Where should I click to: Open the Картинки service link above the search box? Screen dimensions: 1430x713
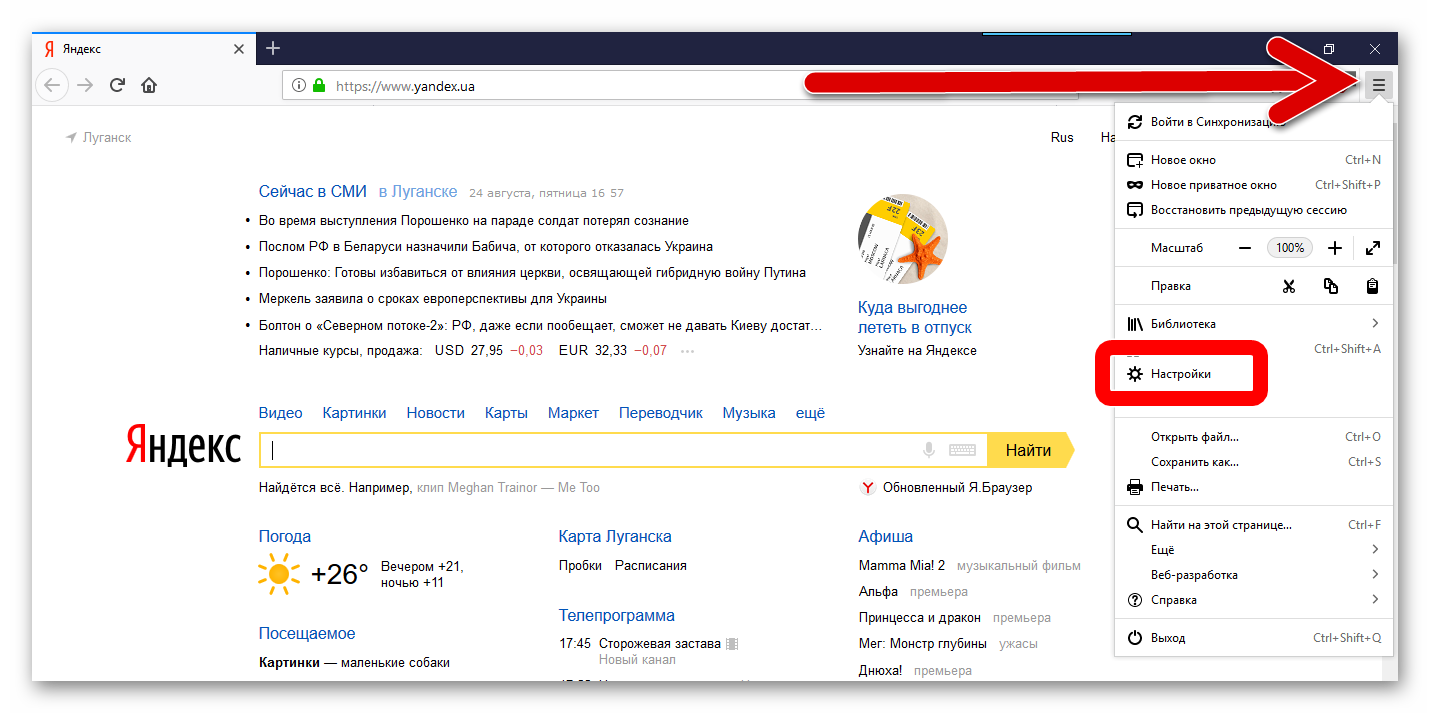pos(354,413)
